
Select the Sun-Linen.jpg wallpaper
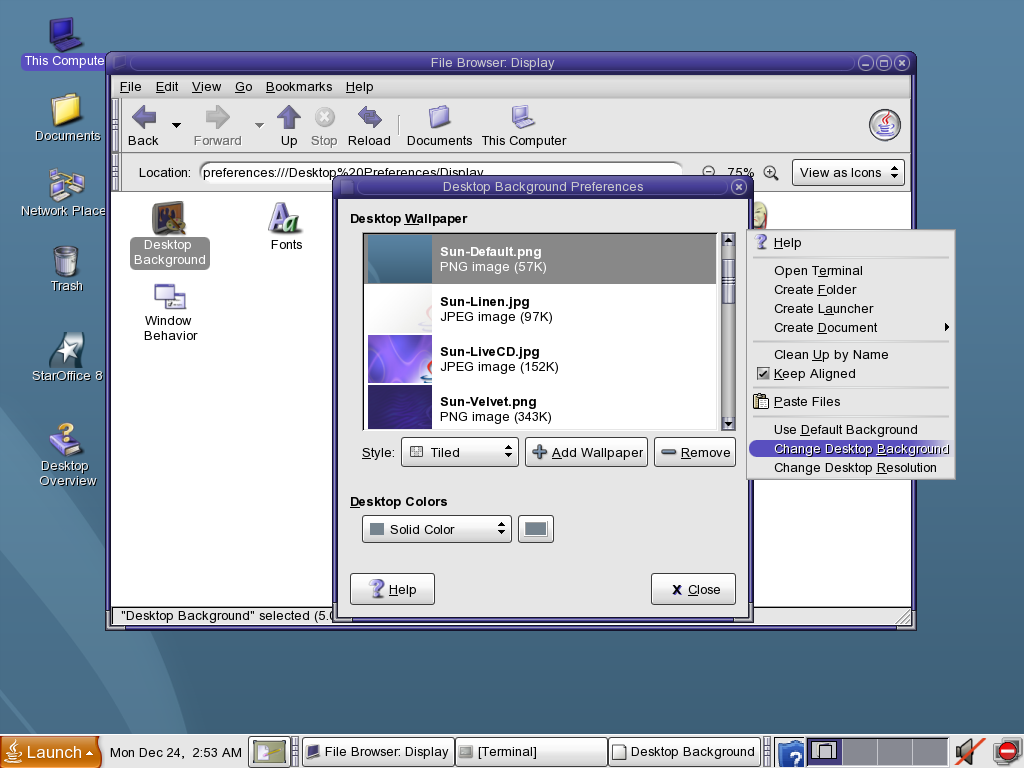pos(540,309)
